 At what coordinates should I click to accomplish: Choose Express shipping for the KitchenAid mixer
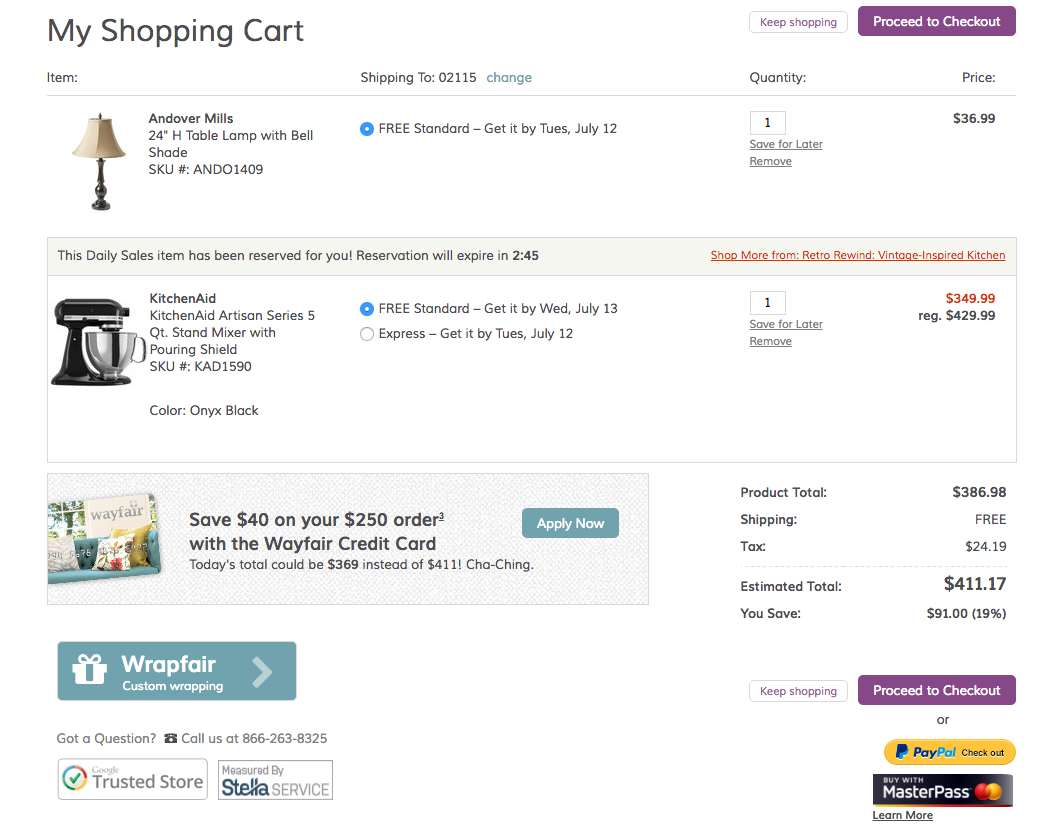point(367,334)
